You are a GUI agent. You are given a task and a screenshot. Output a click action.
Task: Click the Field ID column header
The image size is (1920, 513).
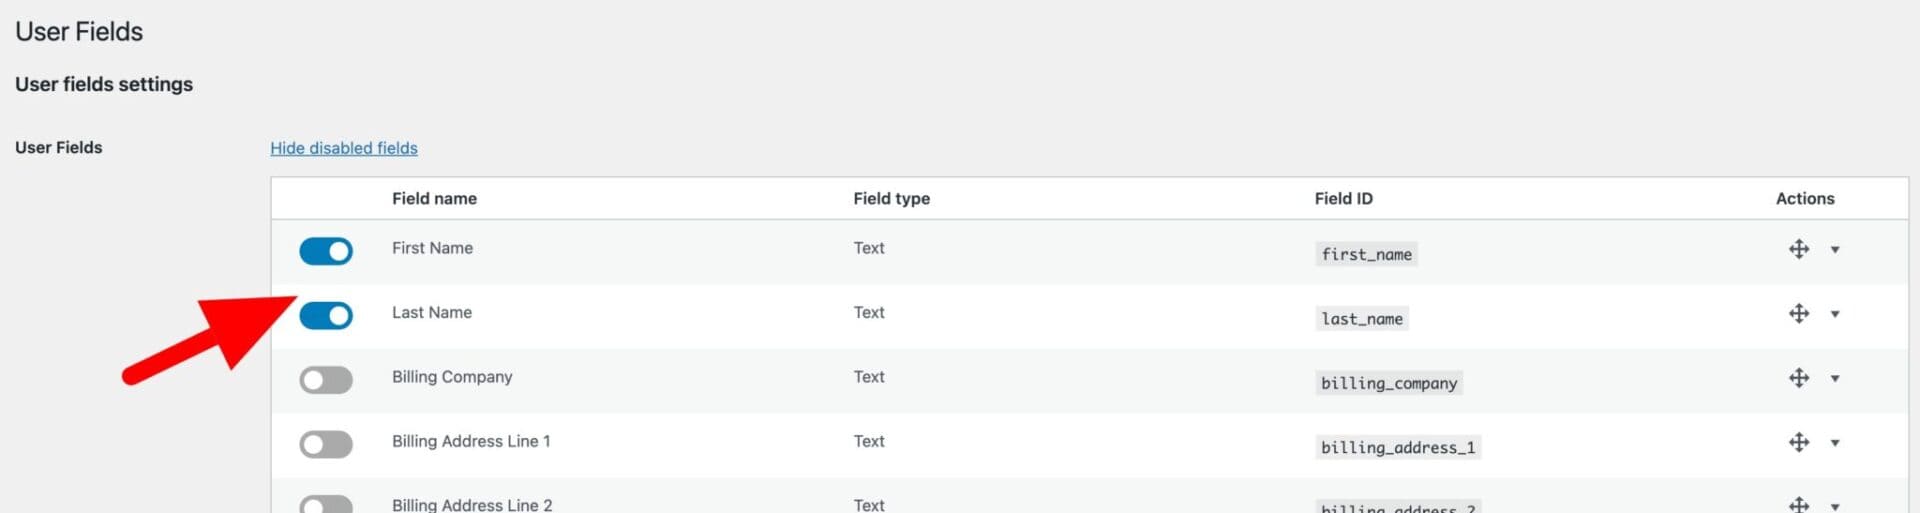[x=1343, y=198]
